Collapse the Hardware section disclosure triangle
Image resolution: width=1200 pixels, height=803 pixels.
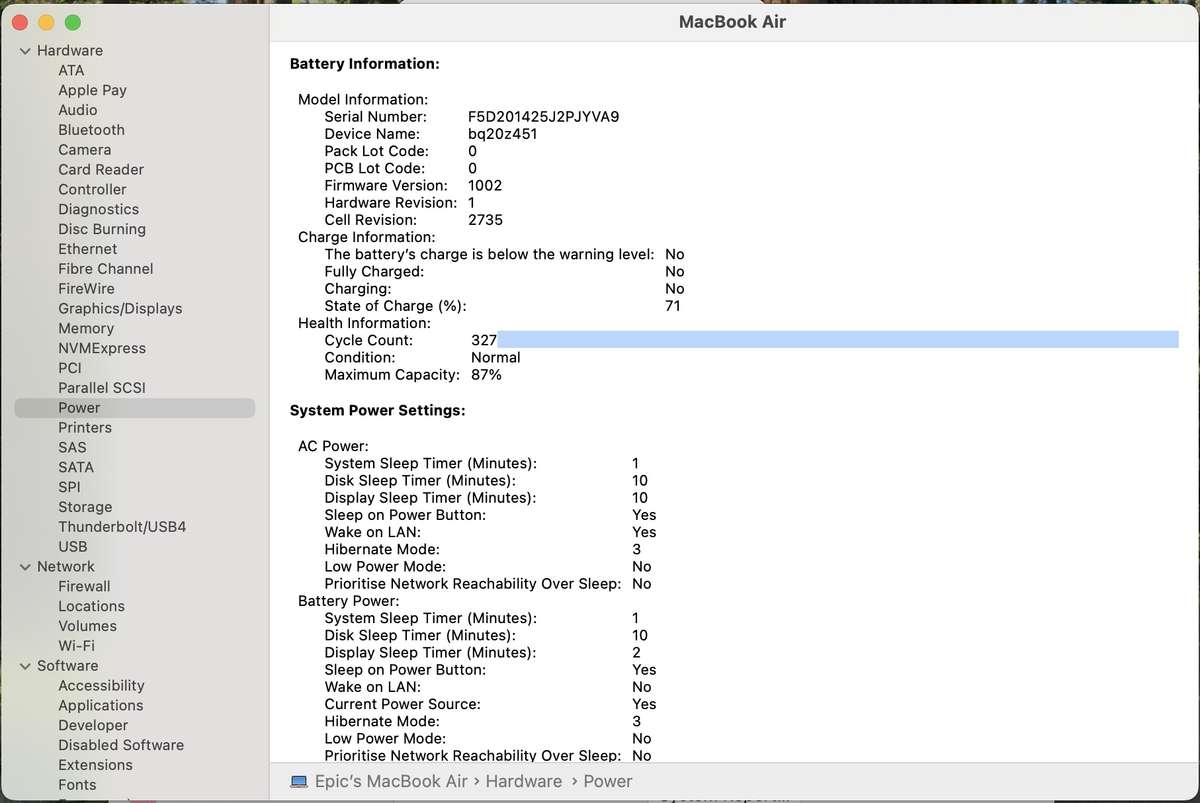click(x=25, y=51)
